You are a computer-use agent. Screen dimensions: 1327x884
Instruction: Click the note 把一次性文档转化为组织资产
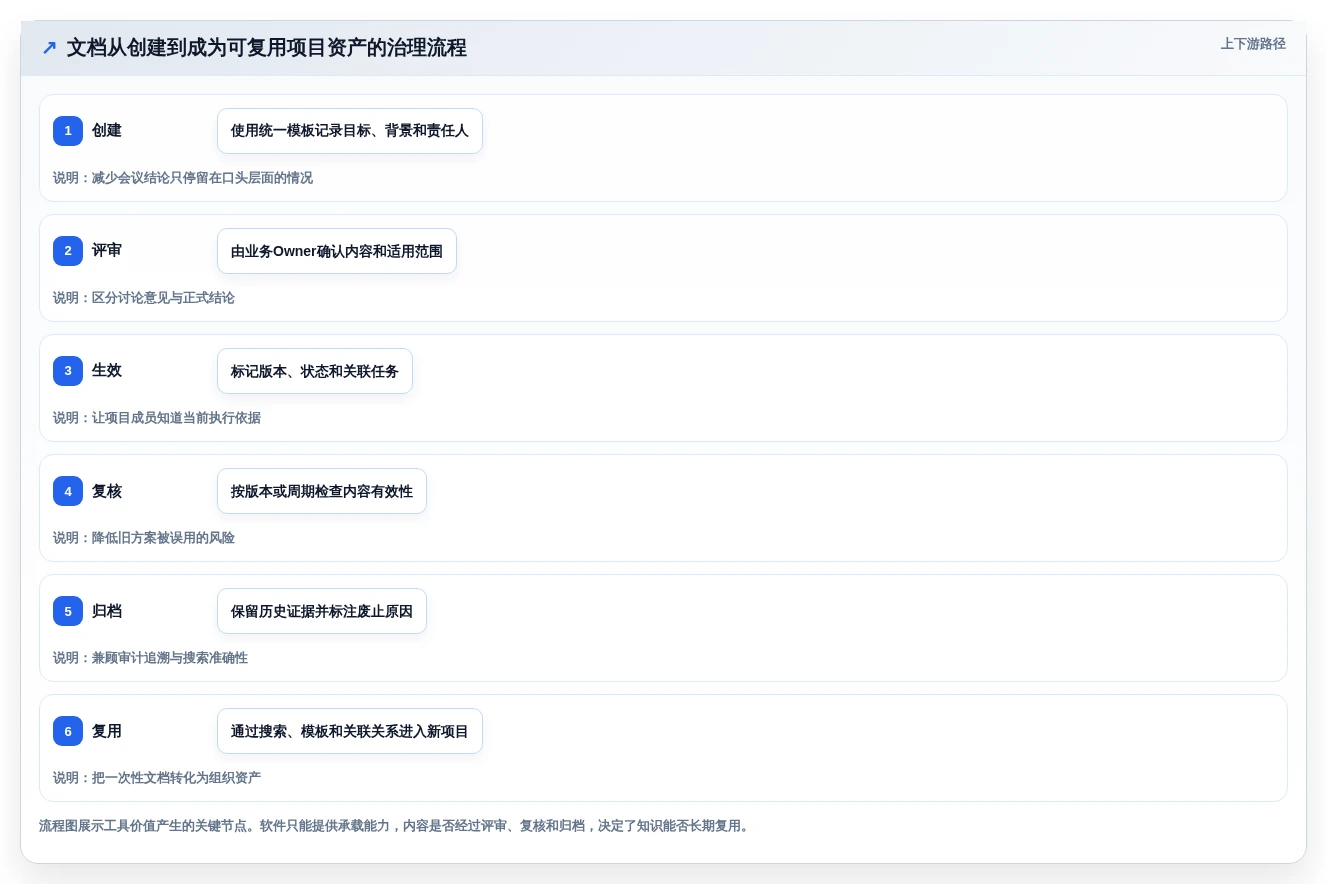click(157, 778)
